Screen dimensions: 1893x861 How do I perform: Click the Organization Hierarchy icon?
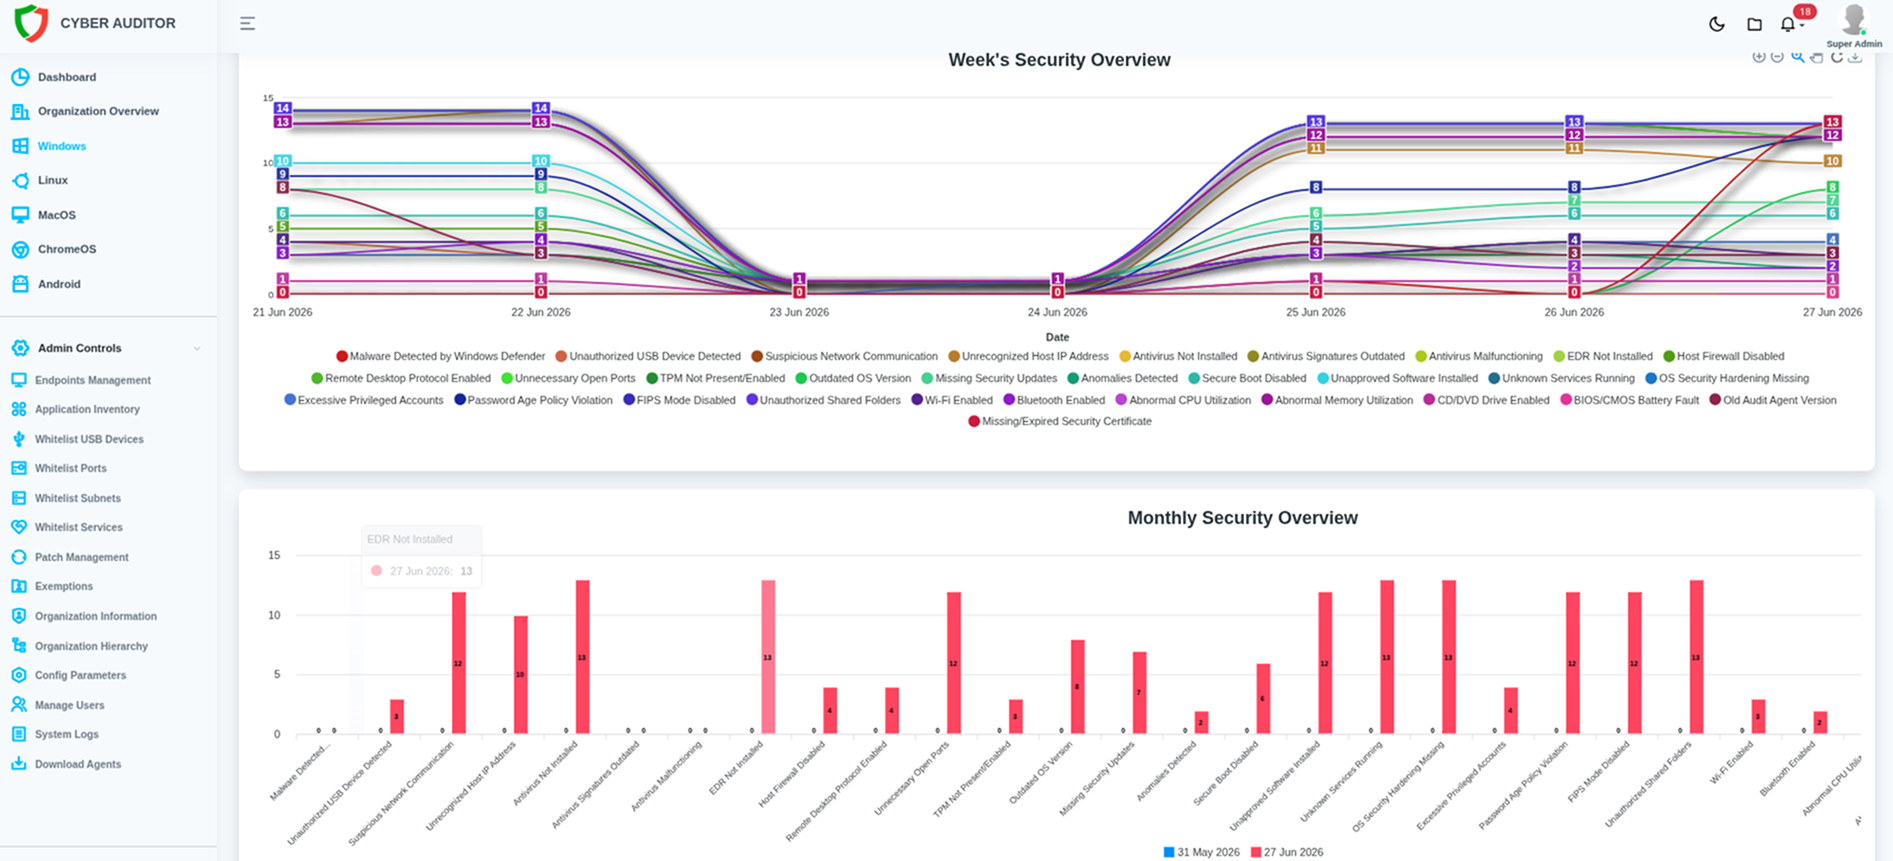point(19,646)
